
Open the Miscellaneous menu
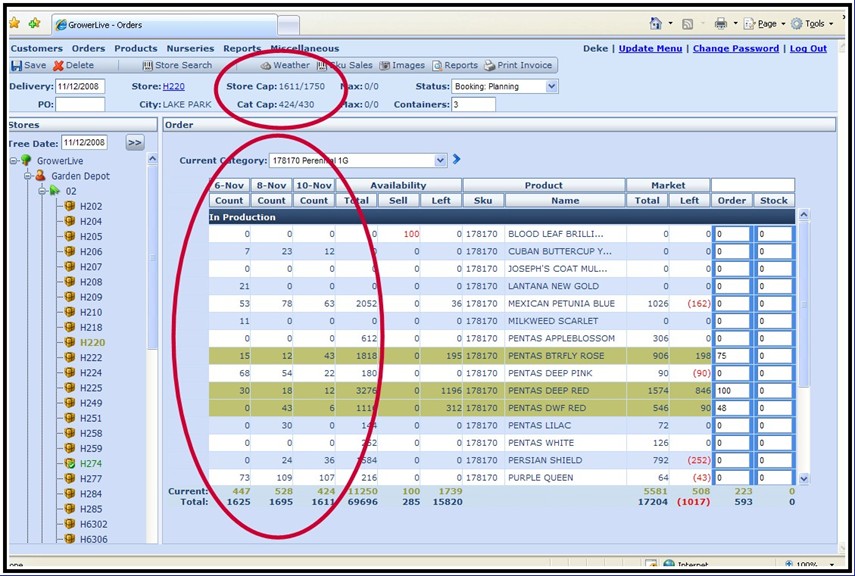pos(304,48)
